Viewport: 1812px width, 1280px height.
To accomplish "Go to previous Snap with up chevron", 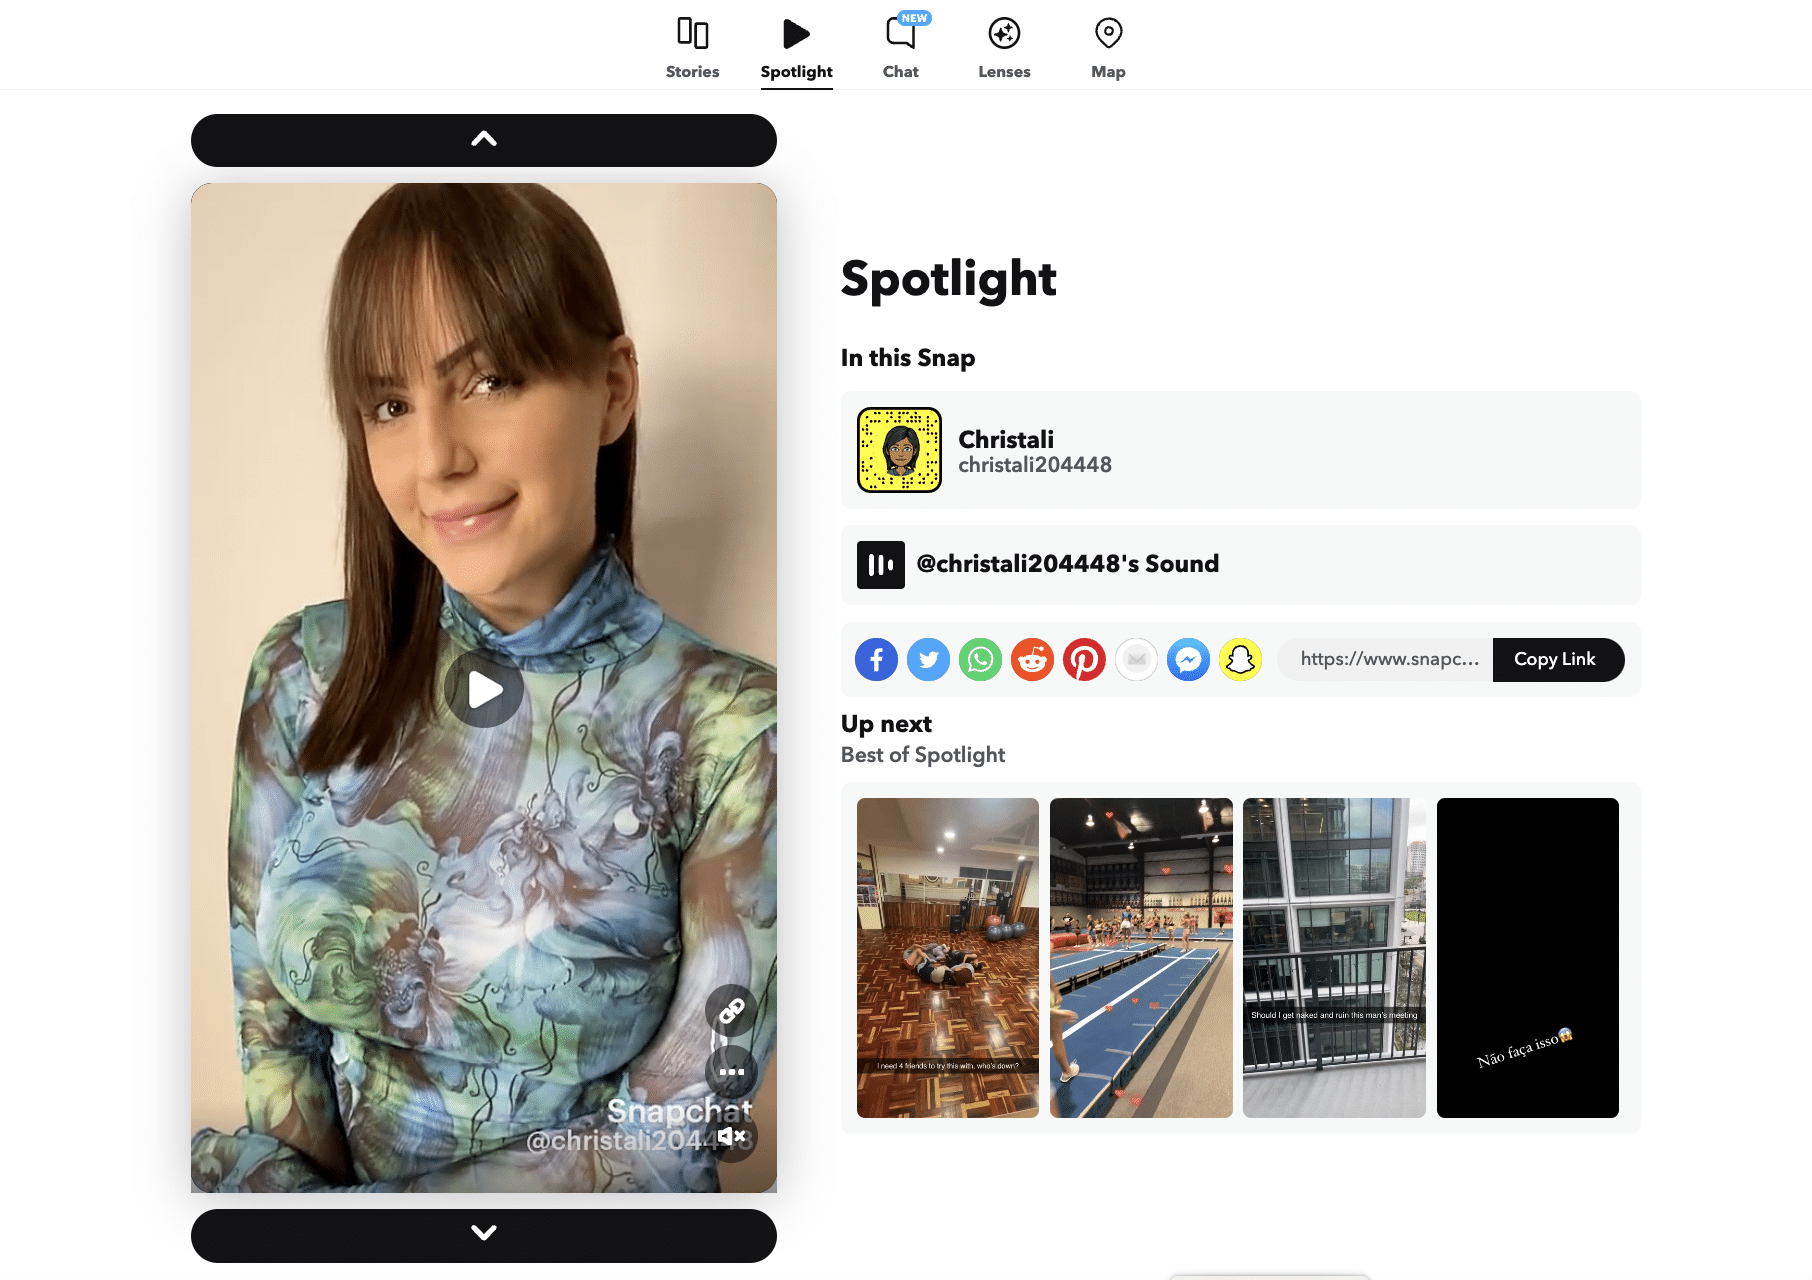I will coord(484,140).
